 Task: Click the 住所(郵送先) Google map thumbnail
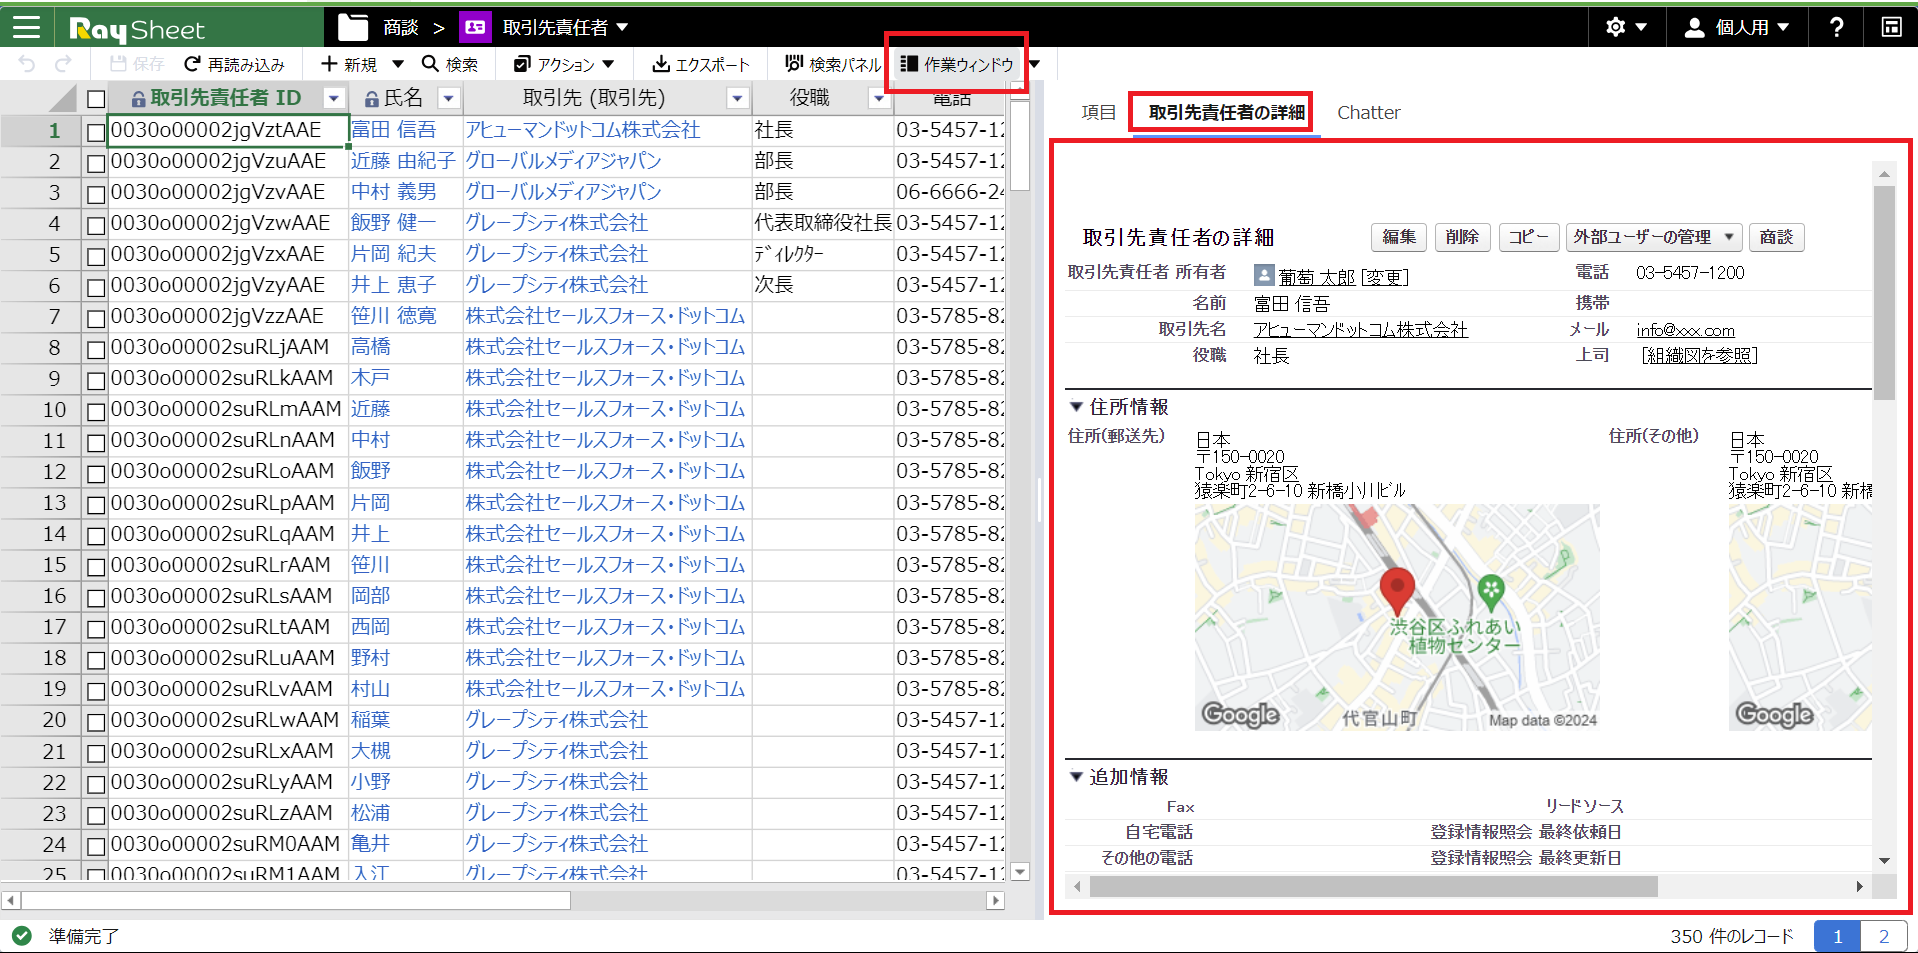1396,617
